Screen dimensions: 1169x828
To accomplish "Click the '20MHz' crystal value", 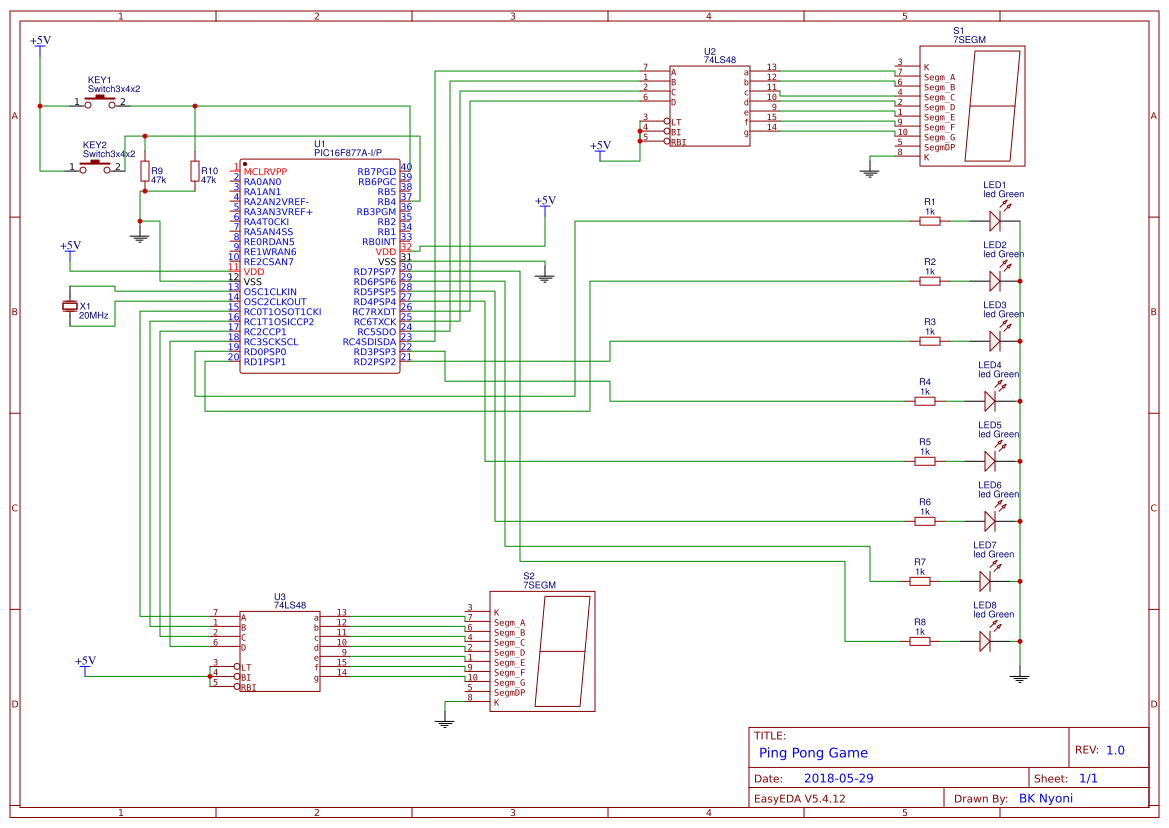I will coord(94,315).
